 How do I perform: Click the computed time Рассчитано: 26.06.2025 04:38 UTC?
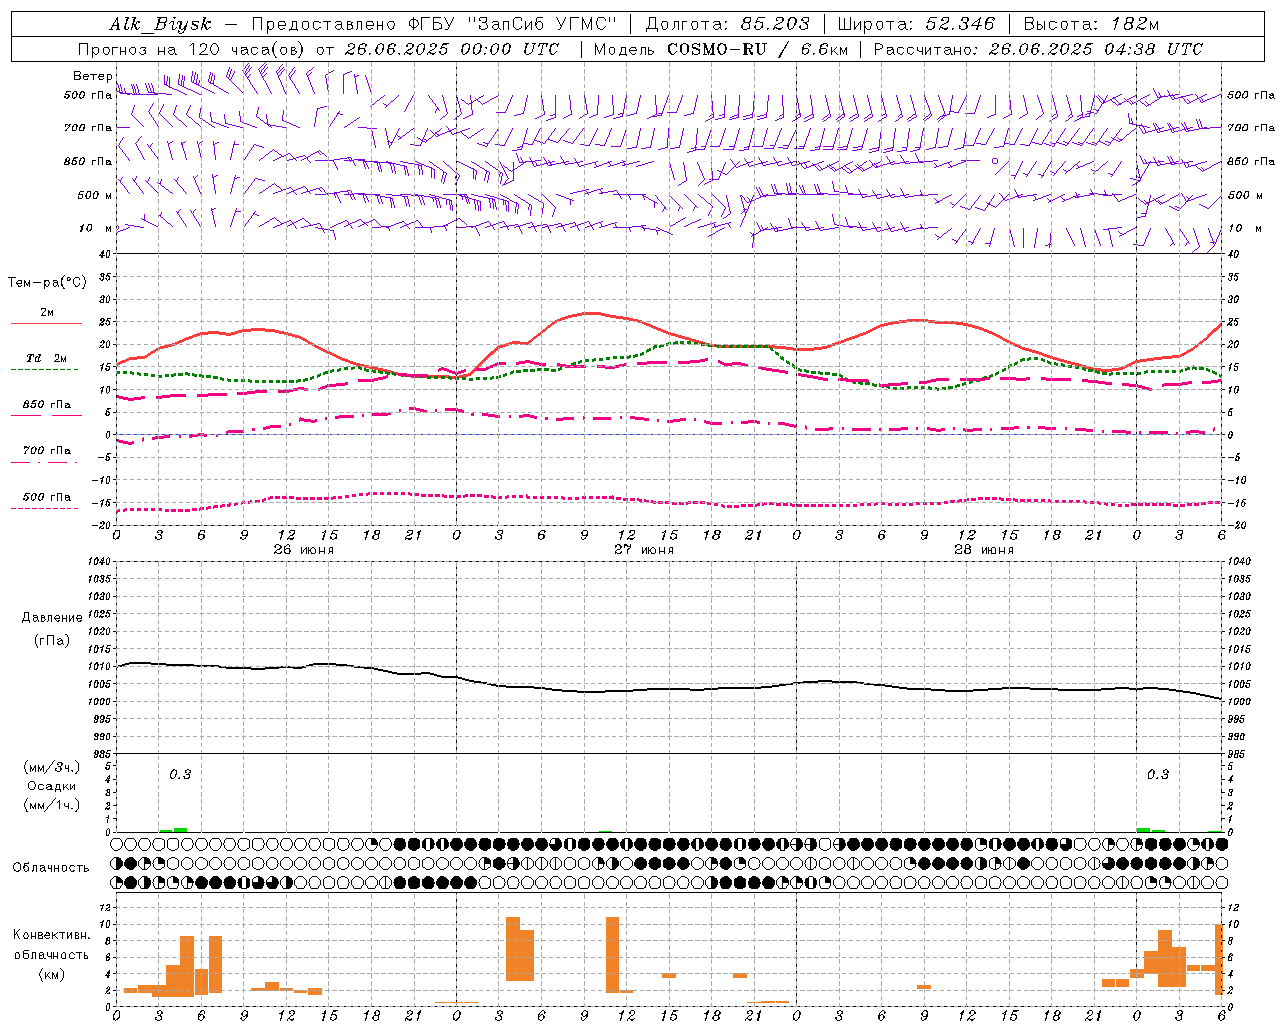(x=1038, y=49)
